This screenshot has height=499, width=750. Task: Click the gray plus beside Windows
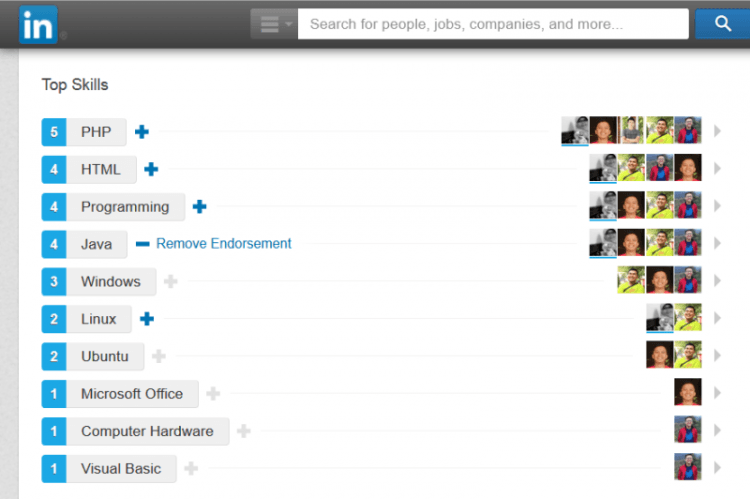171,281
